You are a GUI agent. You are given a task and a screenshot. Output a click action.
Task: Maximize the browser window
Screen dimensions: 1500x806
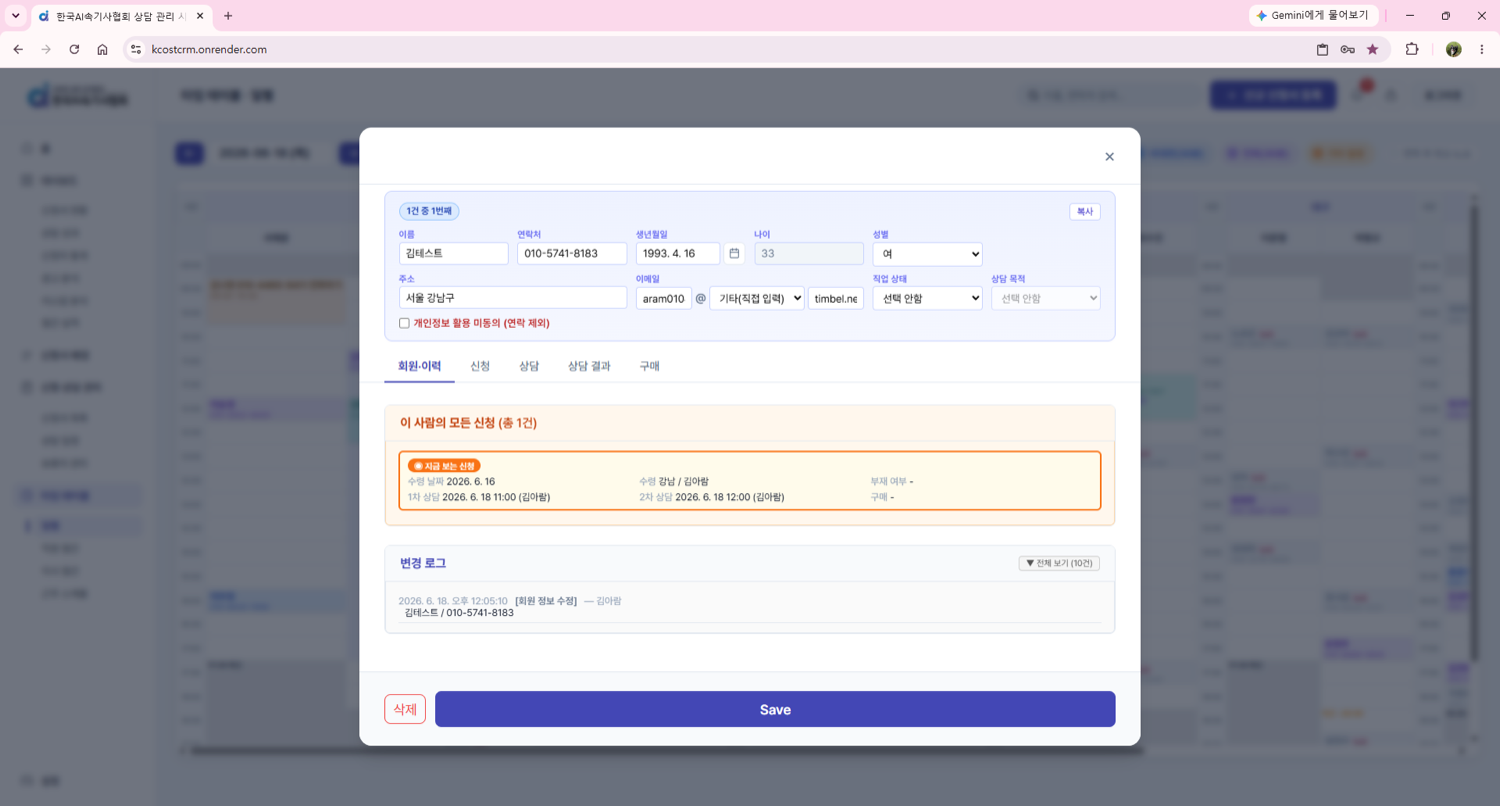coord(1446,16)
